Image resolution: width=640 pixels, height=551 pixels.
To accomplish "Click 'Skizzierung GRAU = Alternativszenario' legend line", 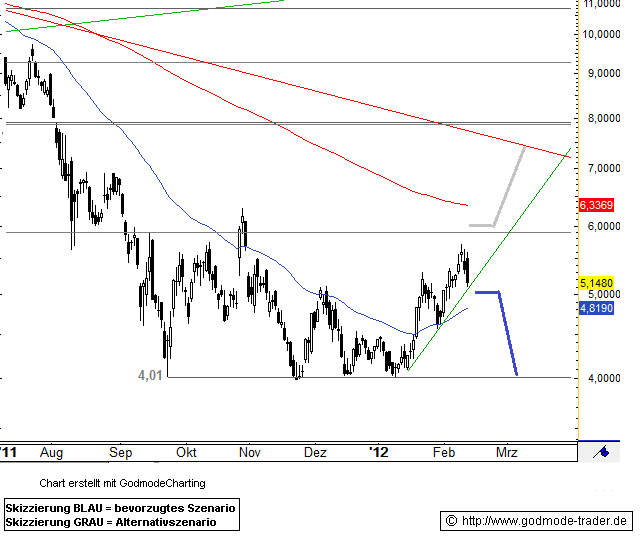I will click(x=111, y=522).
